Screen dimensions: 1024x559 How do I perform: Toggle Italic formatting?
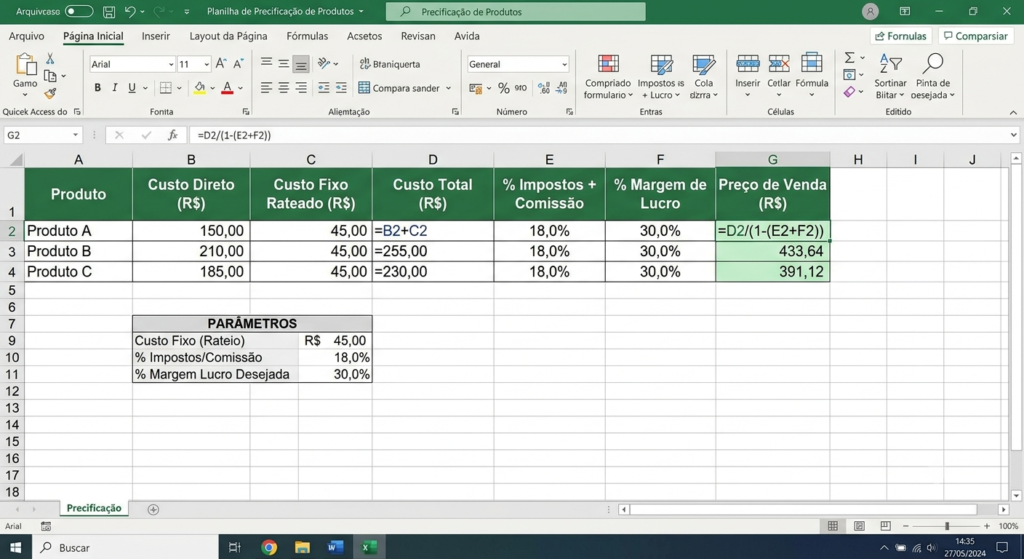pos(114,88)
